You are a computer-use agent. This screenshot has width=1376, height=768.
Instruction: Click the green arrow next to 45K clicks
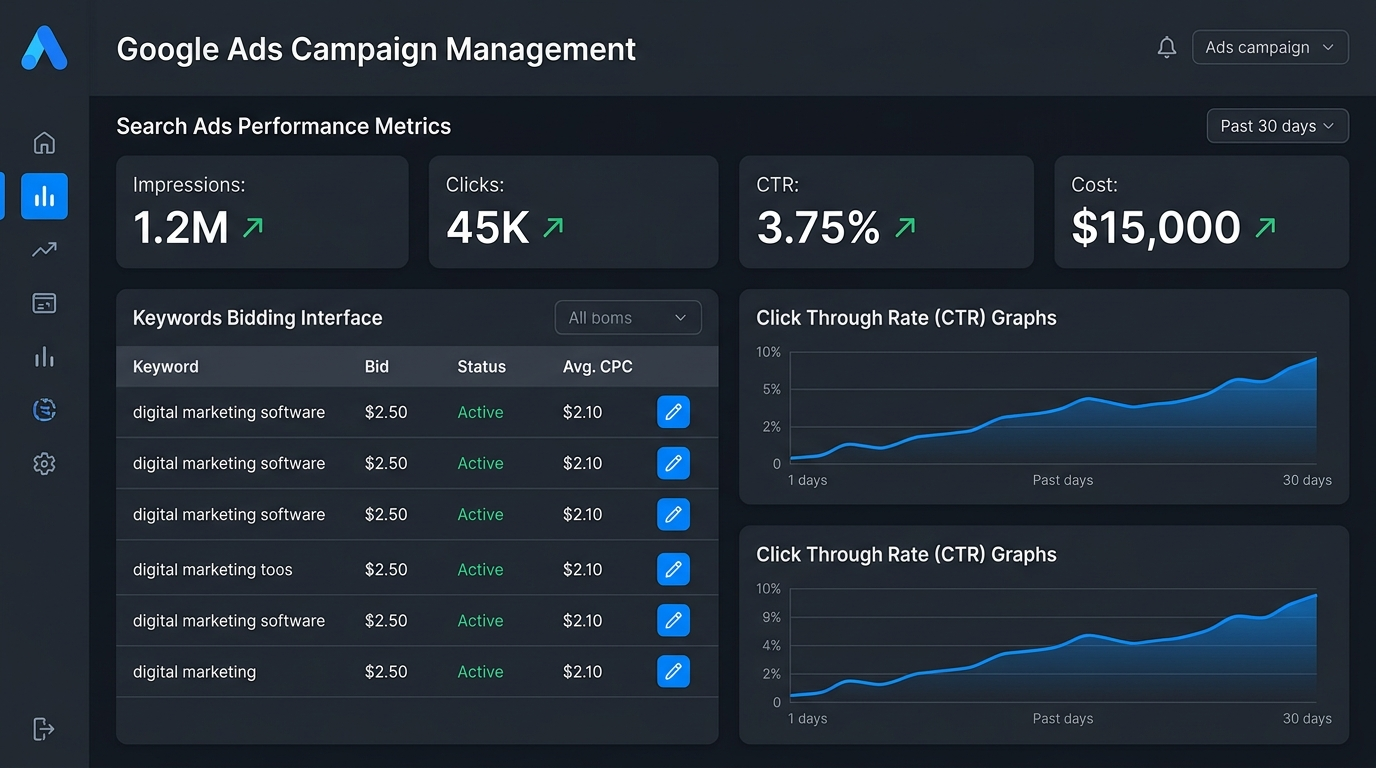pos(553,228)
